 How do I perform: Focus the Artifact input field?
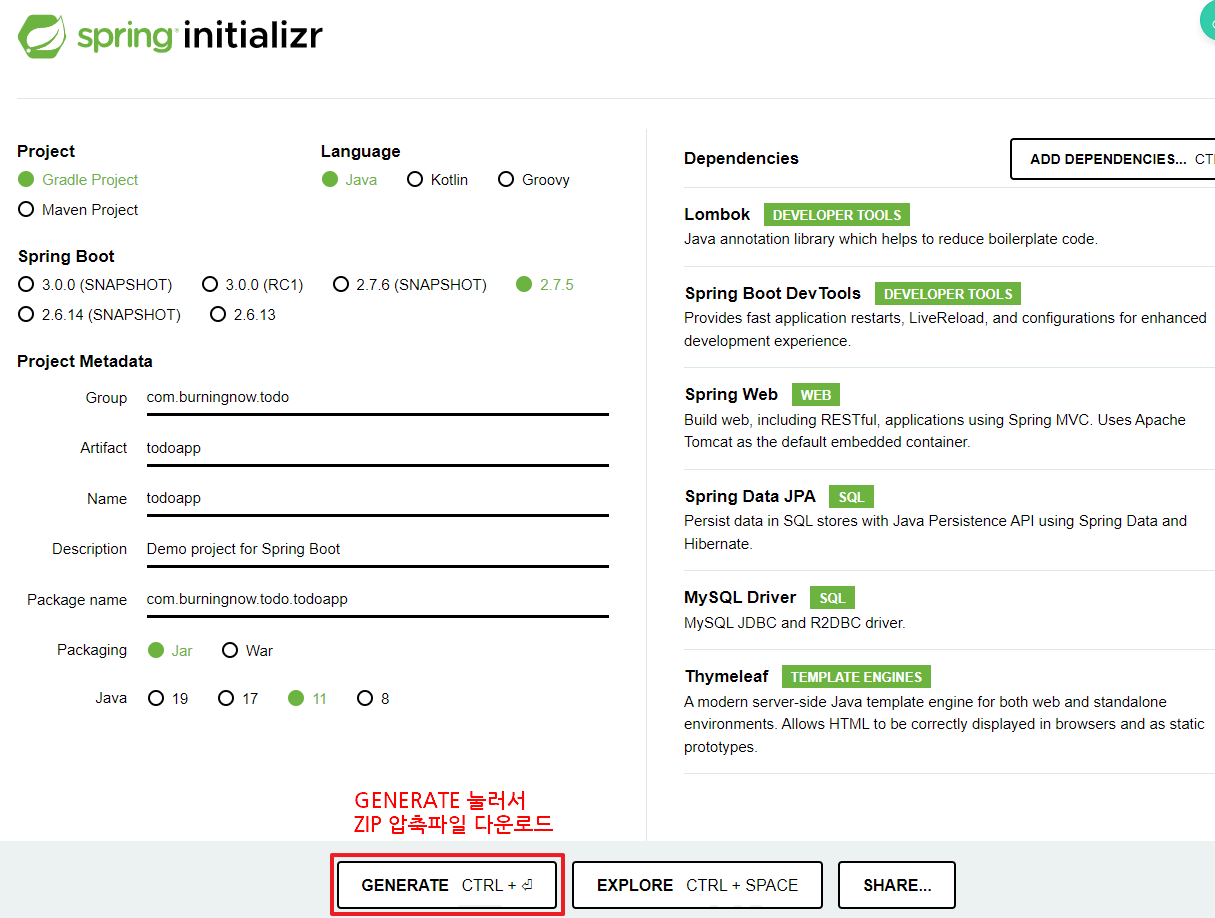pyautogui.click(x=377, y=448)
